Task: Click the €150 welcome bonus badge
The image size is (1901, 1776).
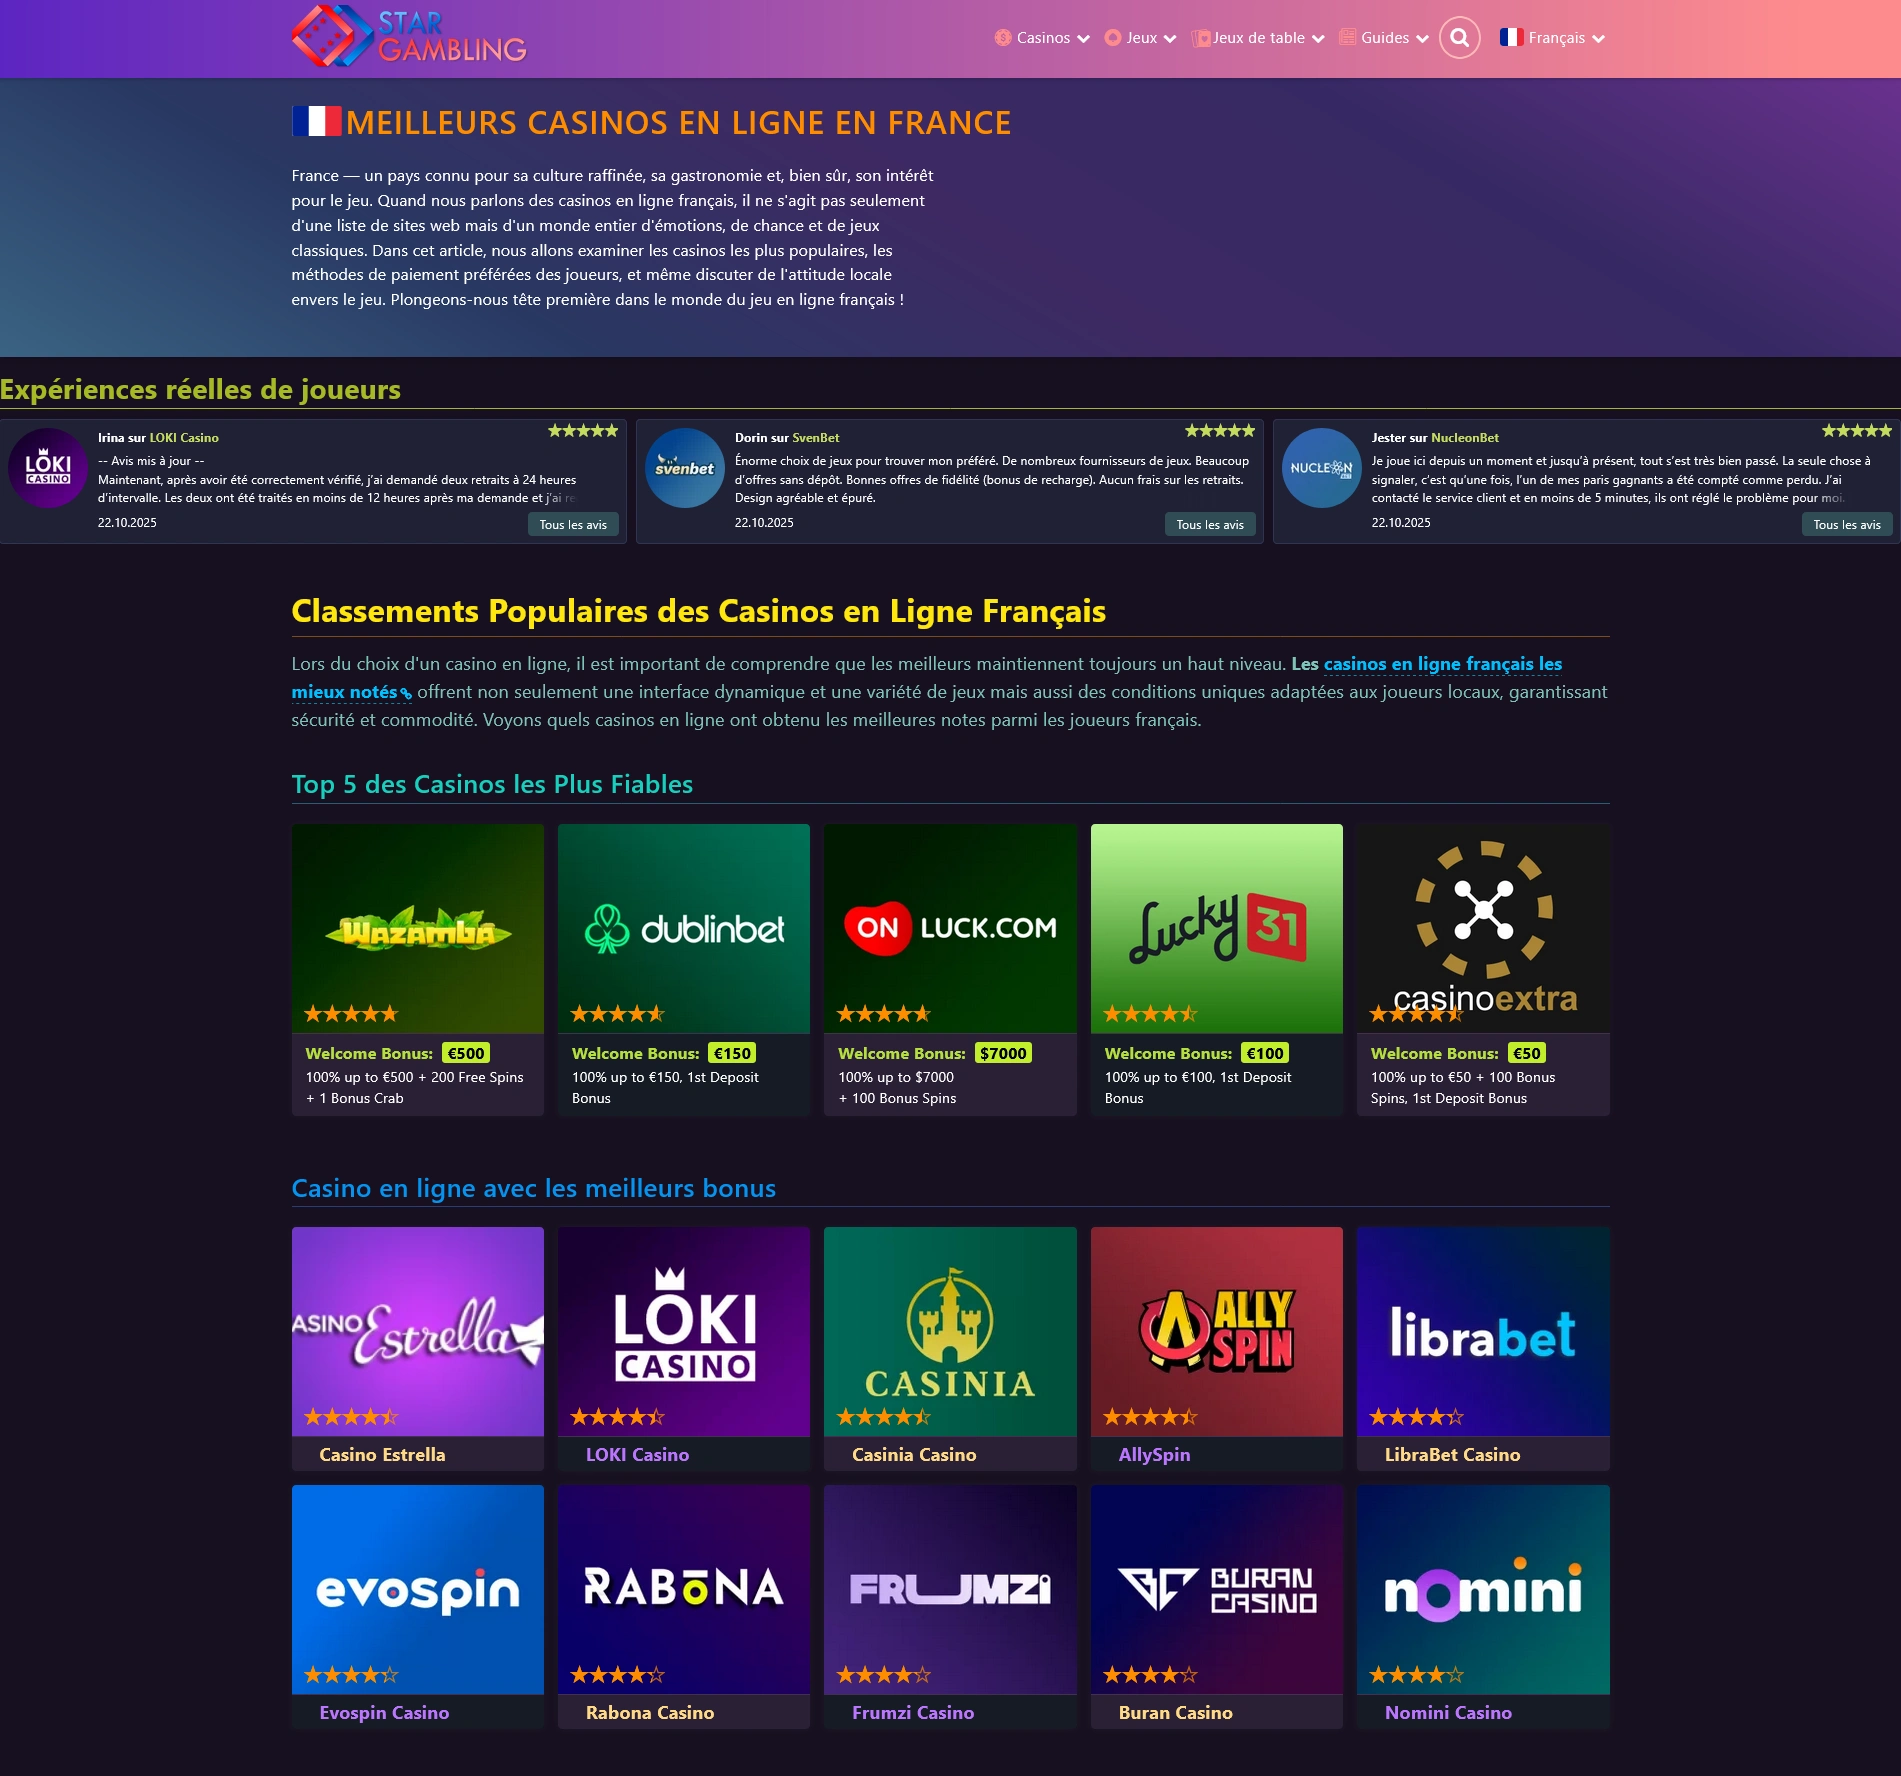Action: [x=732, y=1053]
